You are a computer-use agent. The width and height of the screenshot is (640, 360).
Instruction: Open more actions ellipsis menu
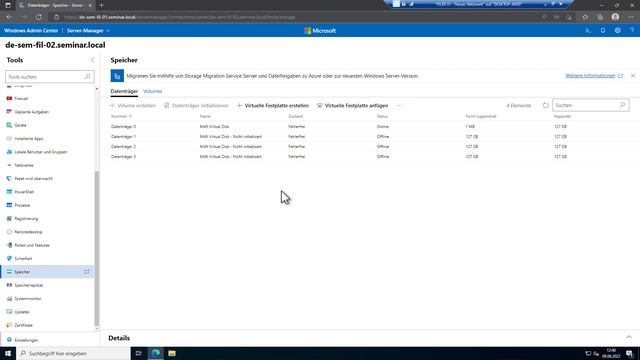399,106
